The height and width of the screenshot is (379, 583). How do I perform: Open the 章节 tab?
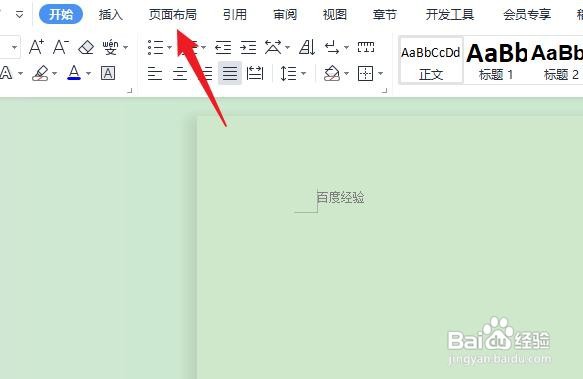[x=385, y=15]
